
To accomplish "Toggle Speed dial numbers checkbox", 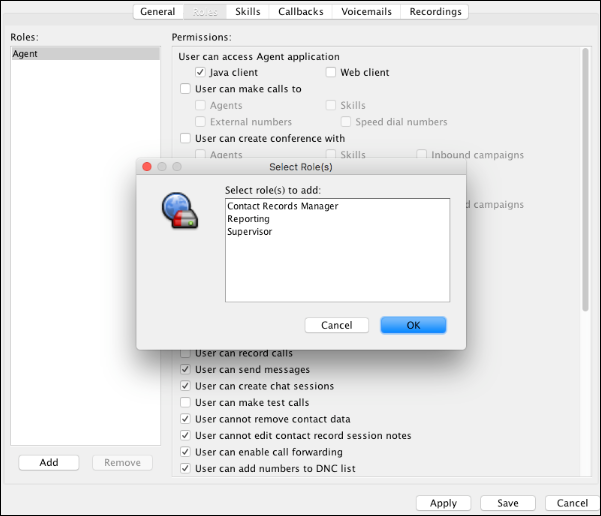I will click(x=346, y=122).
